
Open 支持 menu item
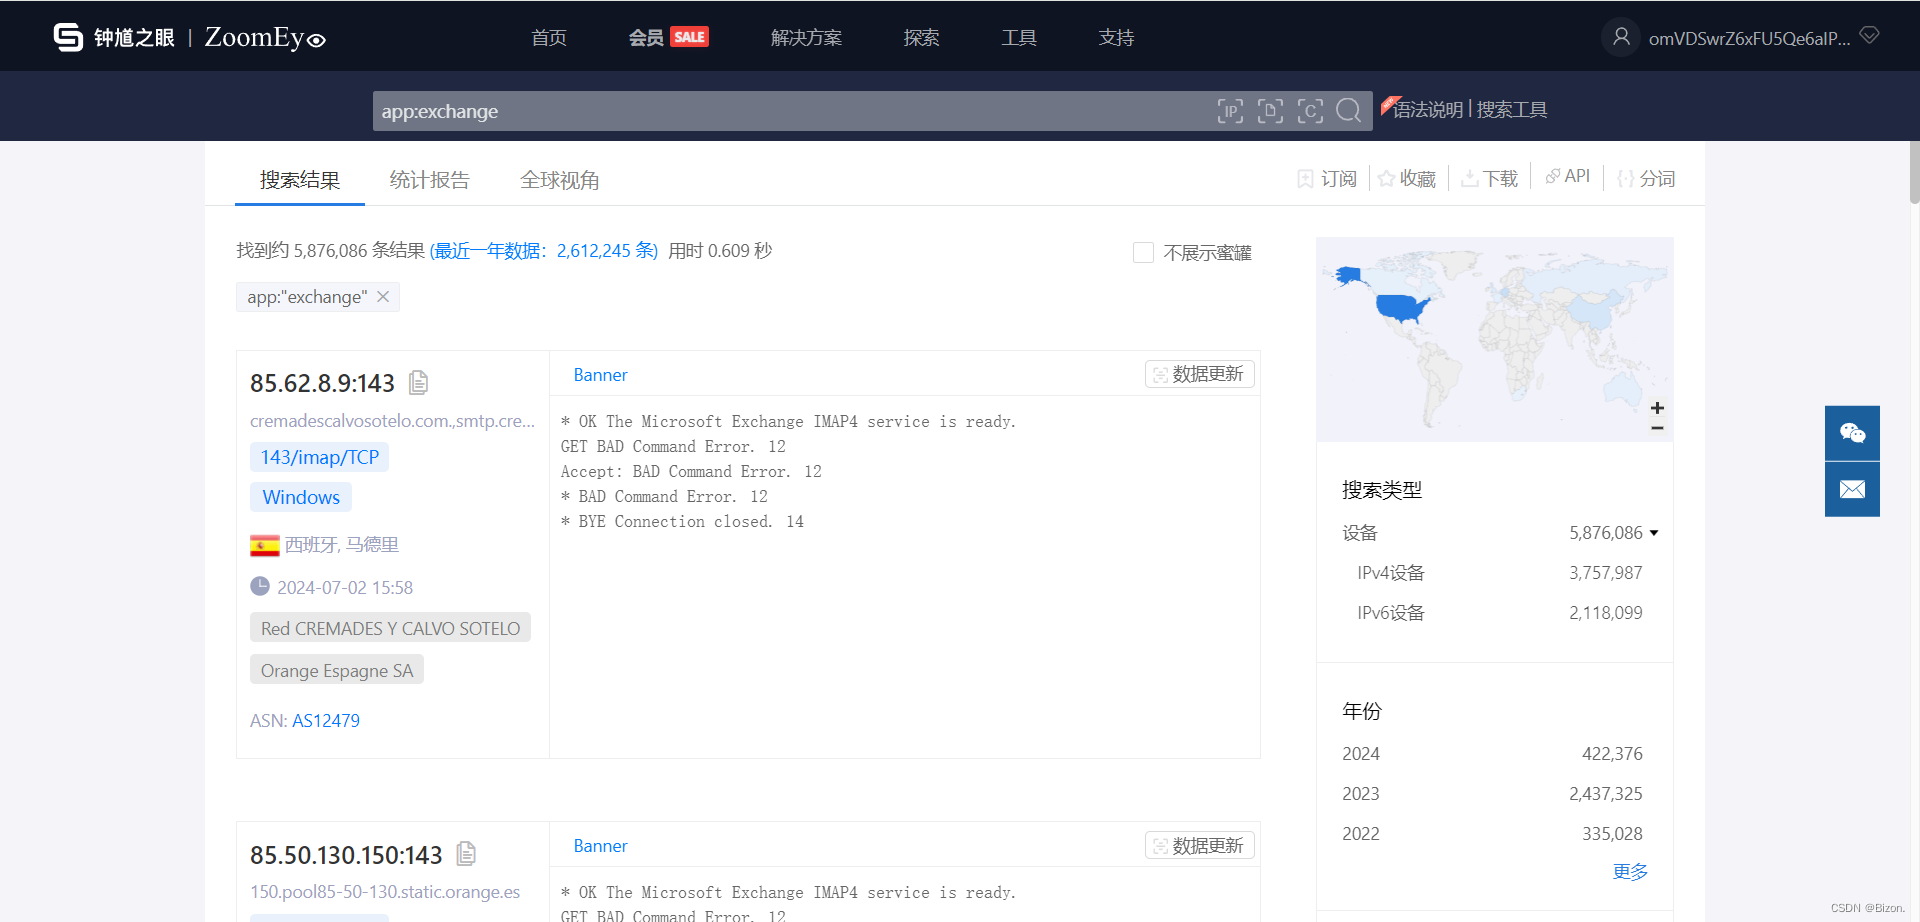tap(1116, 37)
